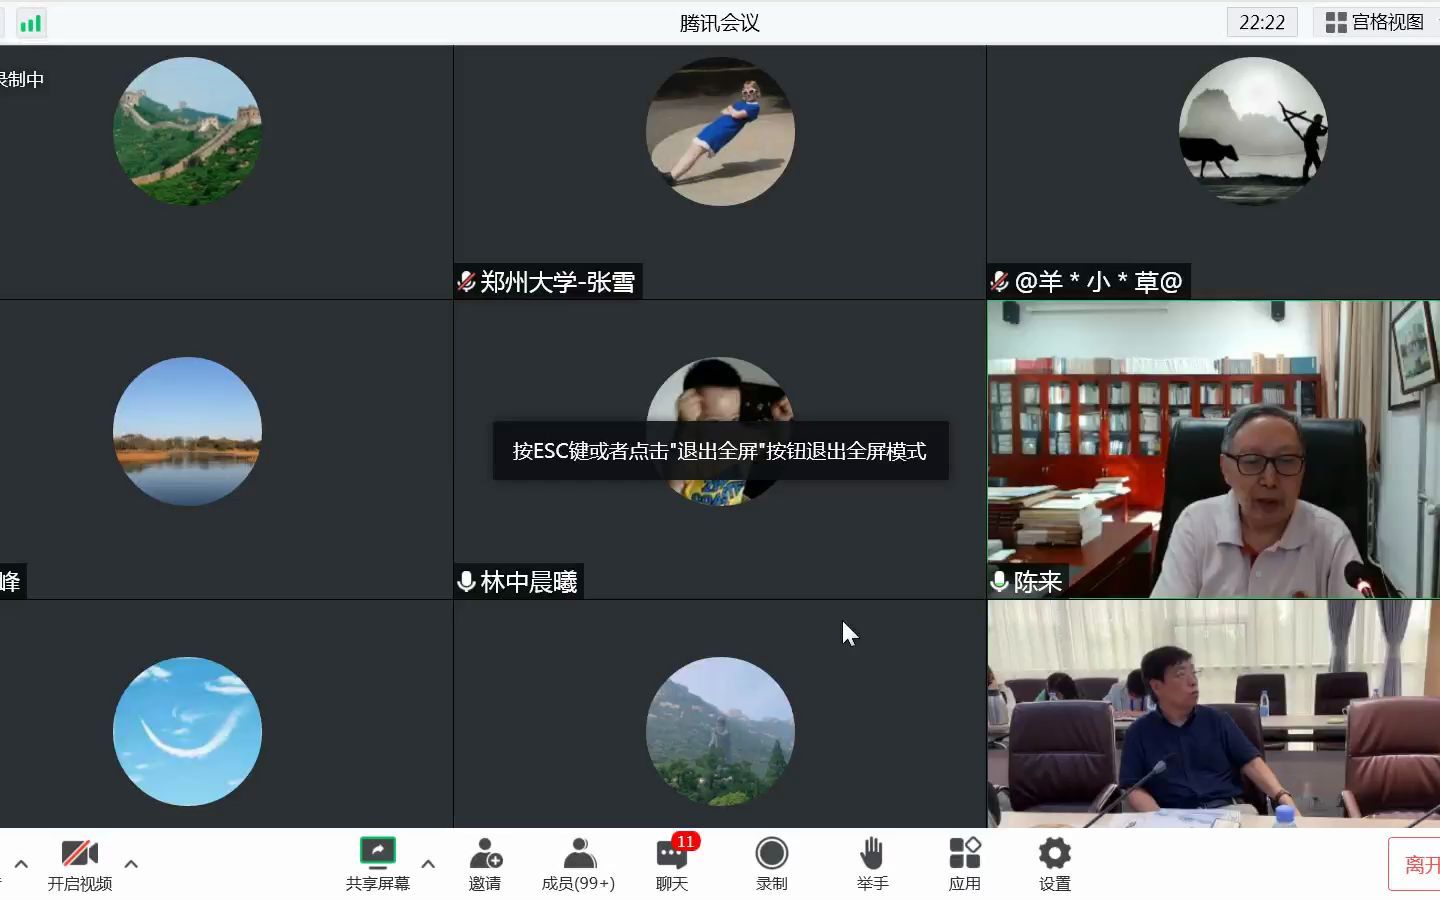Click the 腾讯会议 window title
The width and height of the screenshot is (1440, 900).
tap(720, 23)
